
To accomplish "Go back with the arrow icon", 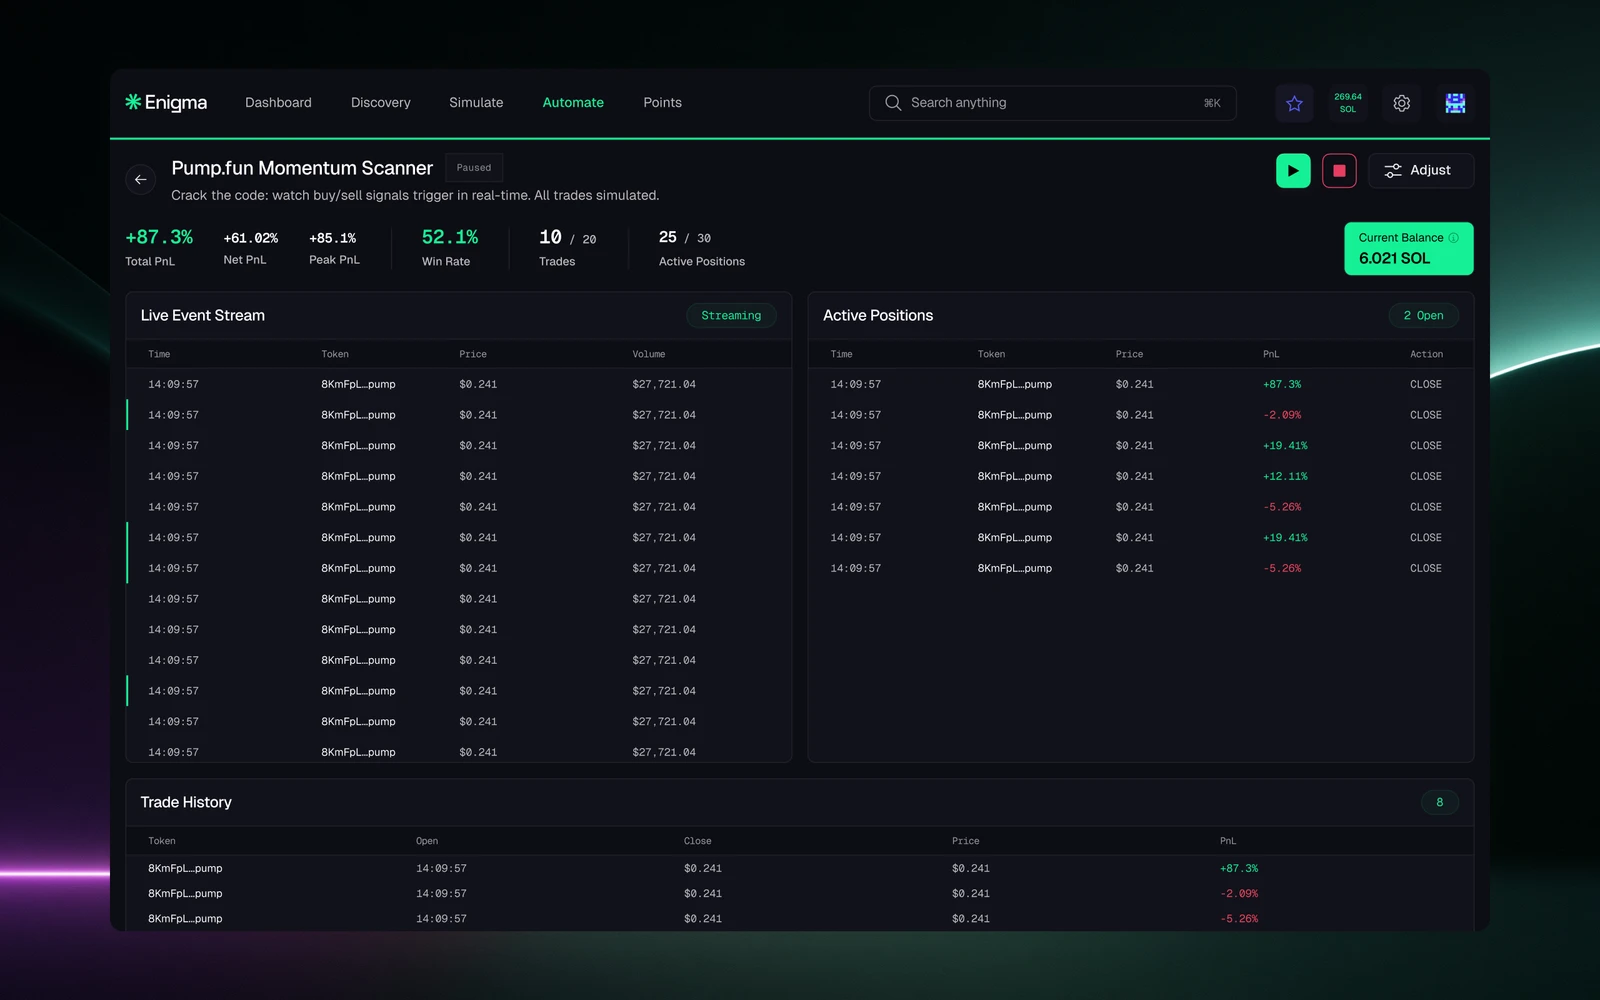I will tap(141, 180).
